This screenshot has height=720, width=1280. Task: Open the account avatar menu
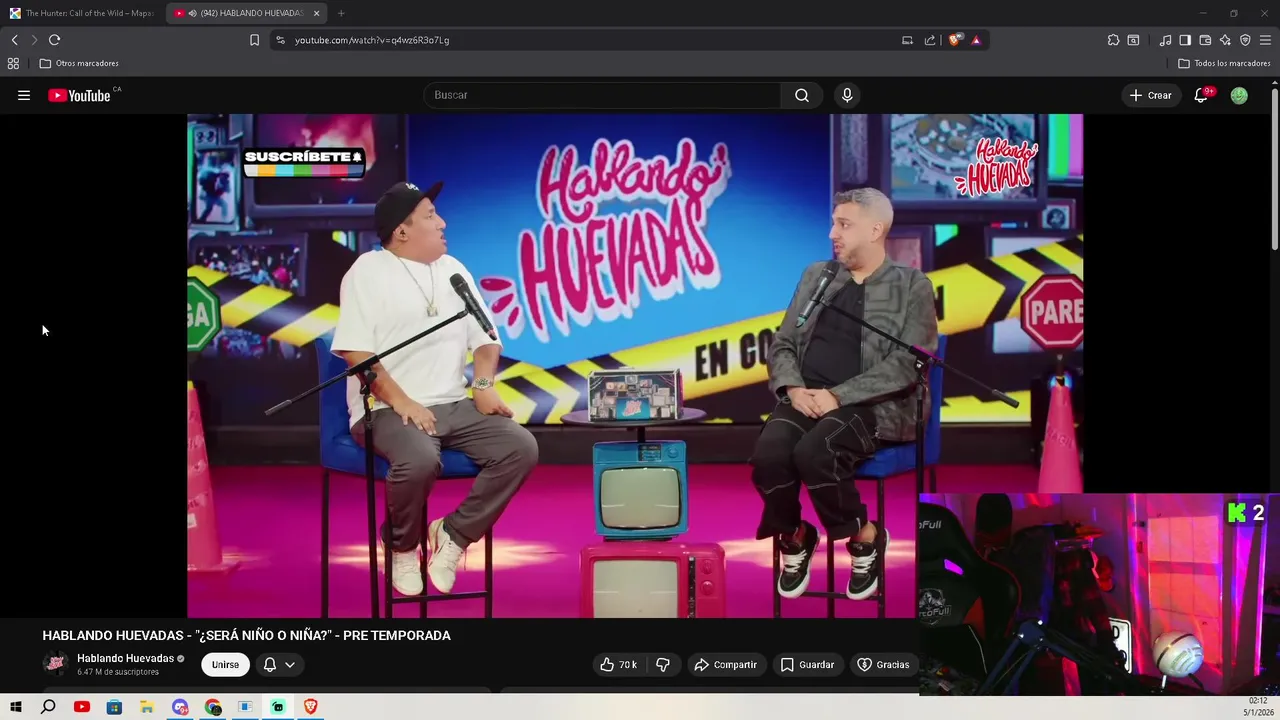click(1239, 95)
